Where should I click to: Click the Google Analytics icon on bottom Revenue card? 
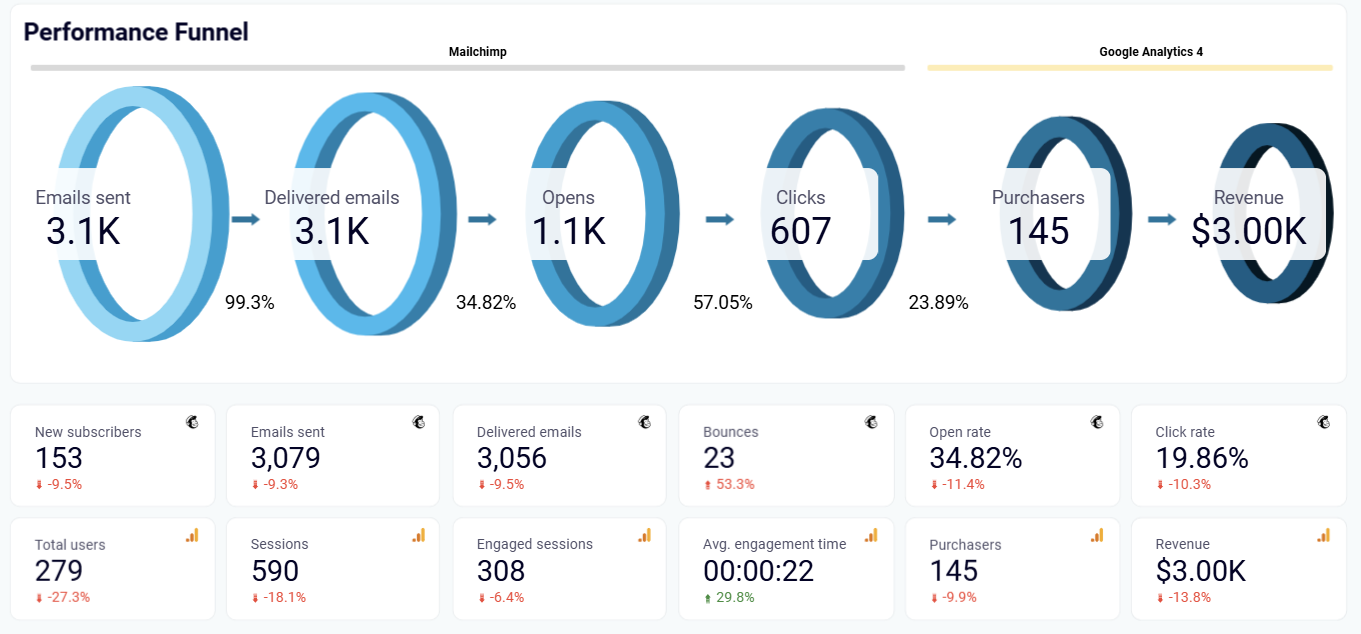pyautogui.click(x=1324, y=535)
